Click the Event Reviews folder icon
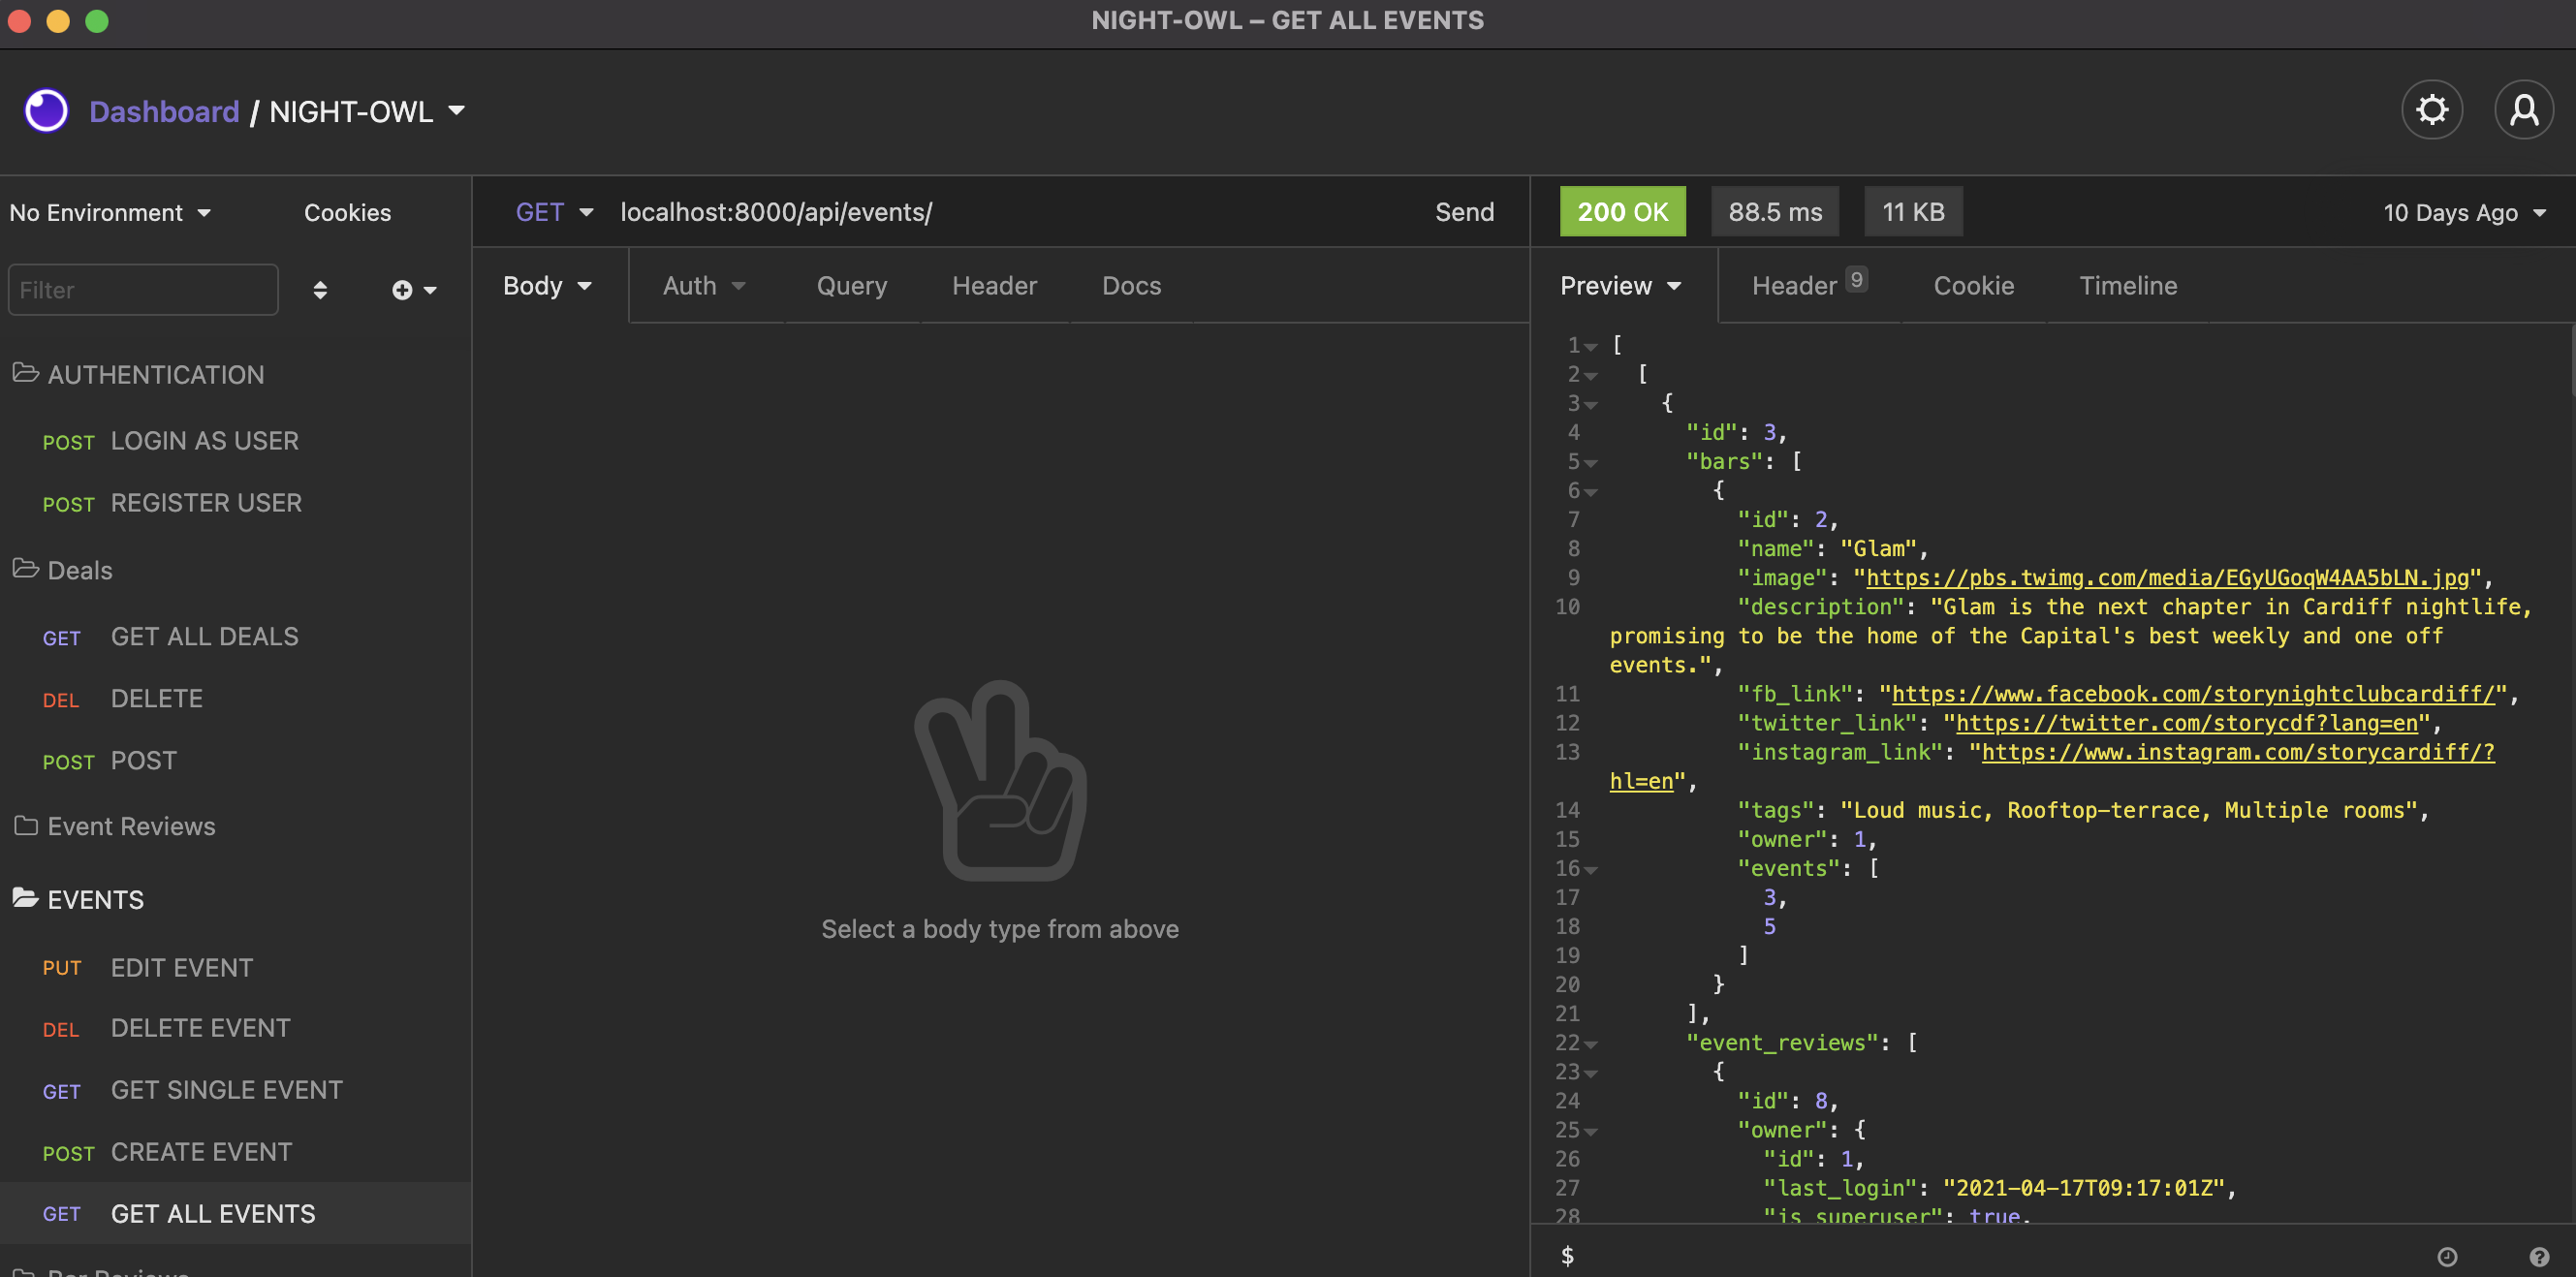Image resolution: width=2576 pixels, height=1277 pixels. (x=26, y=825)
